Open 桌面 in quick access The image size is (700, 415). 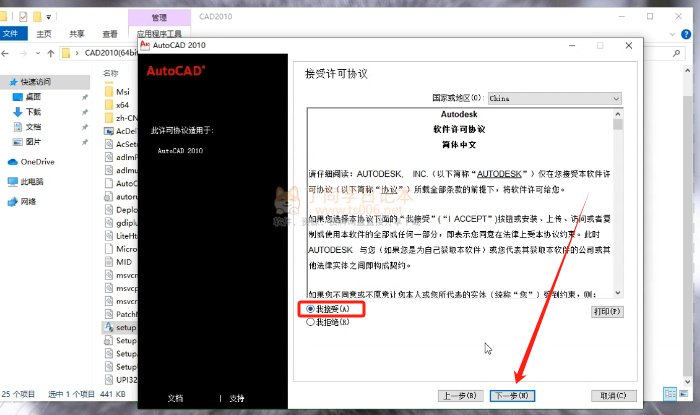pos(33,97)
